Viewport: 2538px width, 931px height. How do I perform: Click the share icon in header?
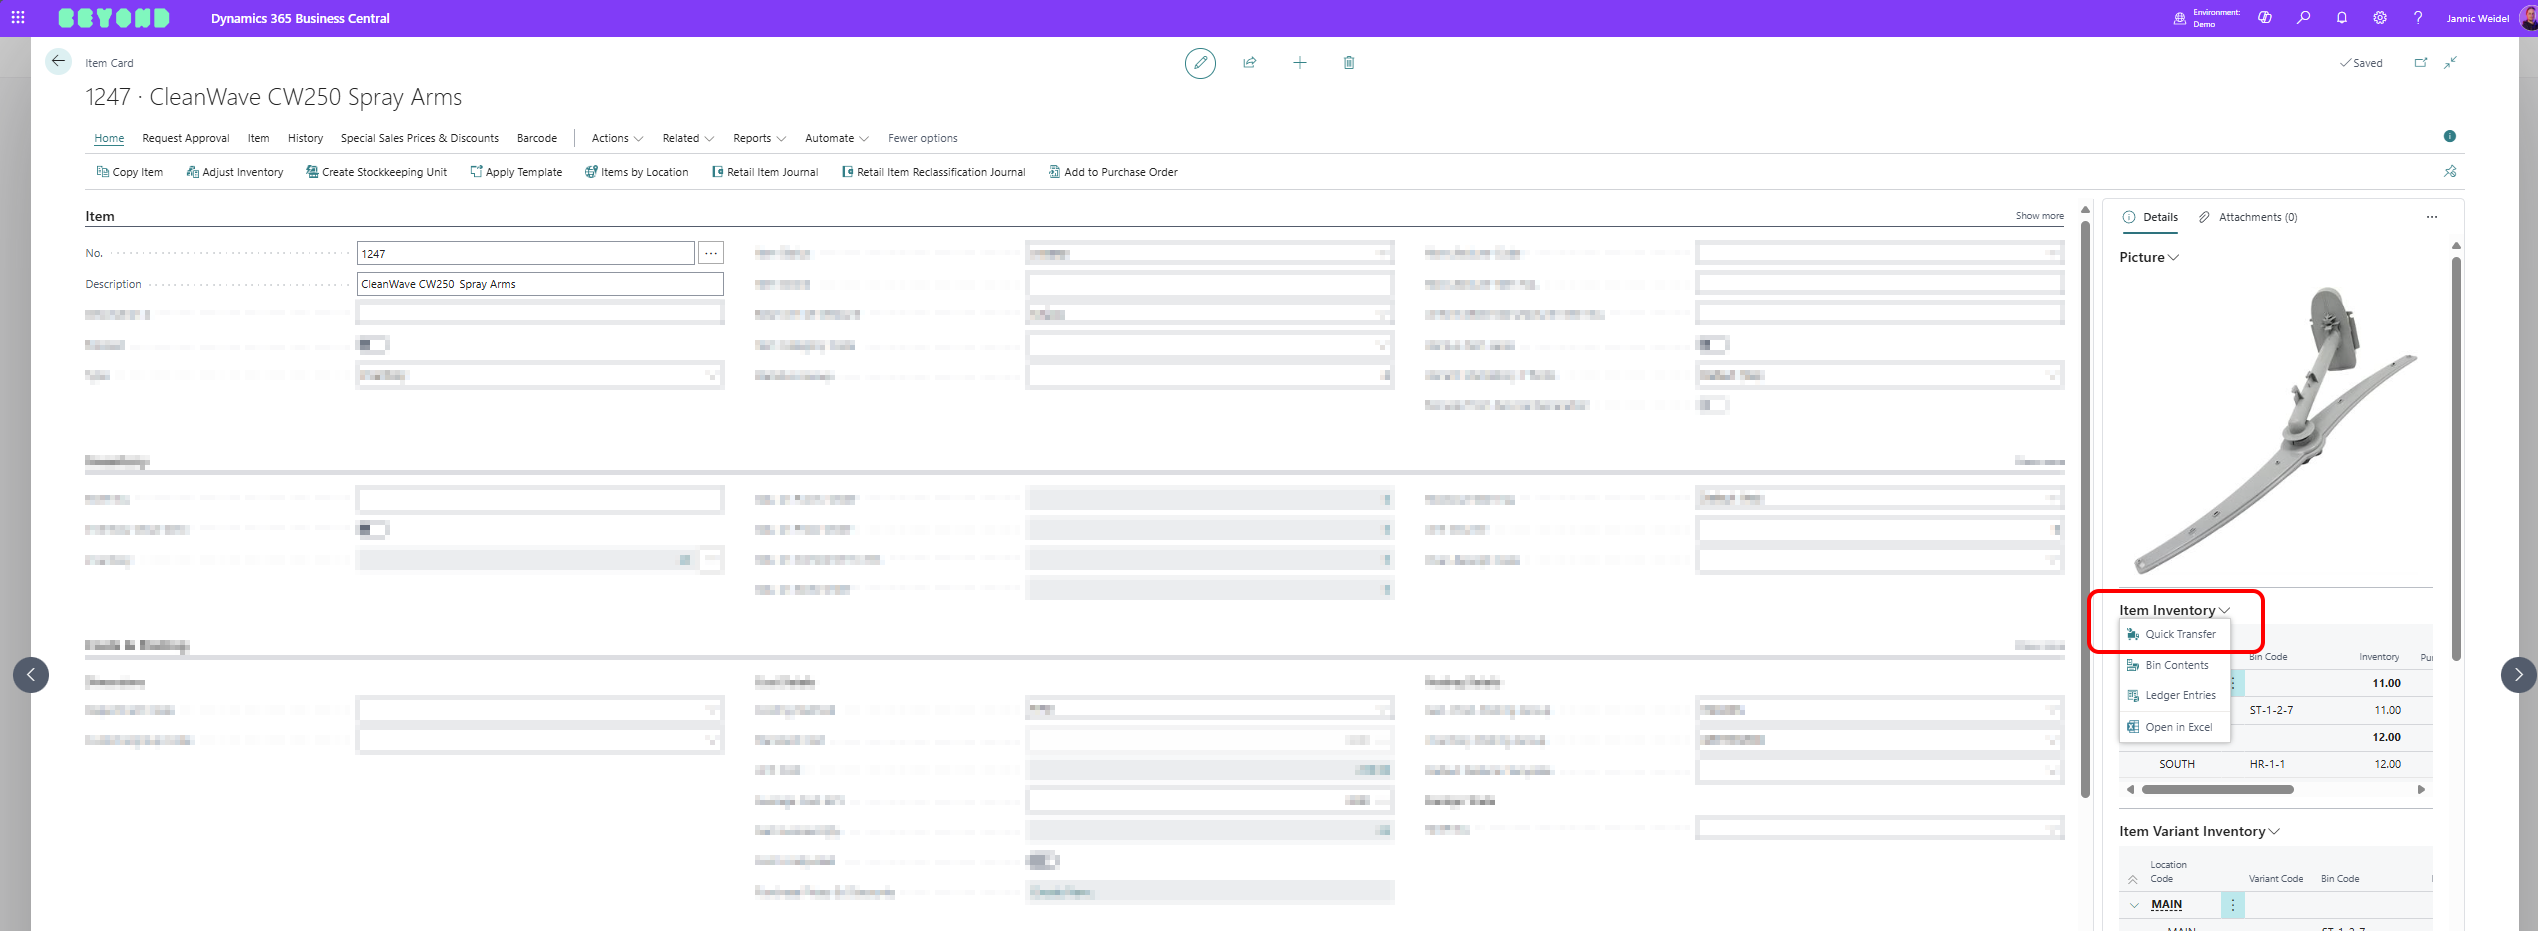pyautogui.click(x=1249, y=63)
